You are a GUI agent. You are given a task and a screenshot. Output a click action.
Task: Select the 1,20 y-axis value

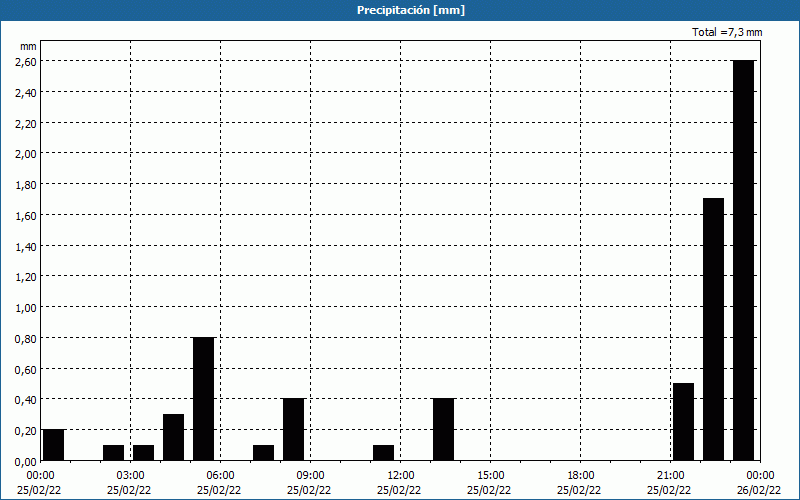pyautogui.click(x=26, y=277)
